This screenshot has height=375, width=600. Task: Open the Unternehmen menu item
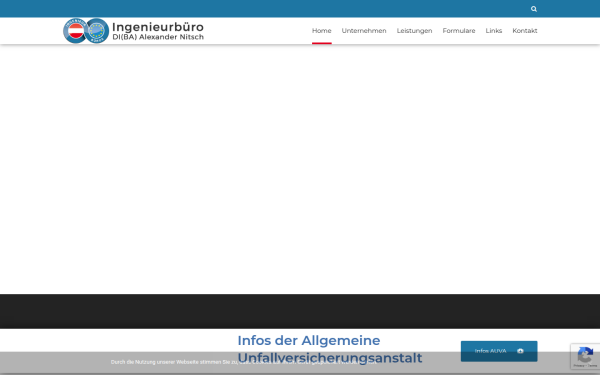click(364, 31)
